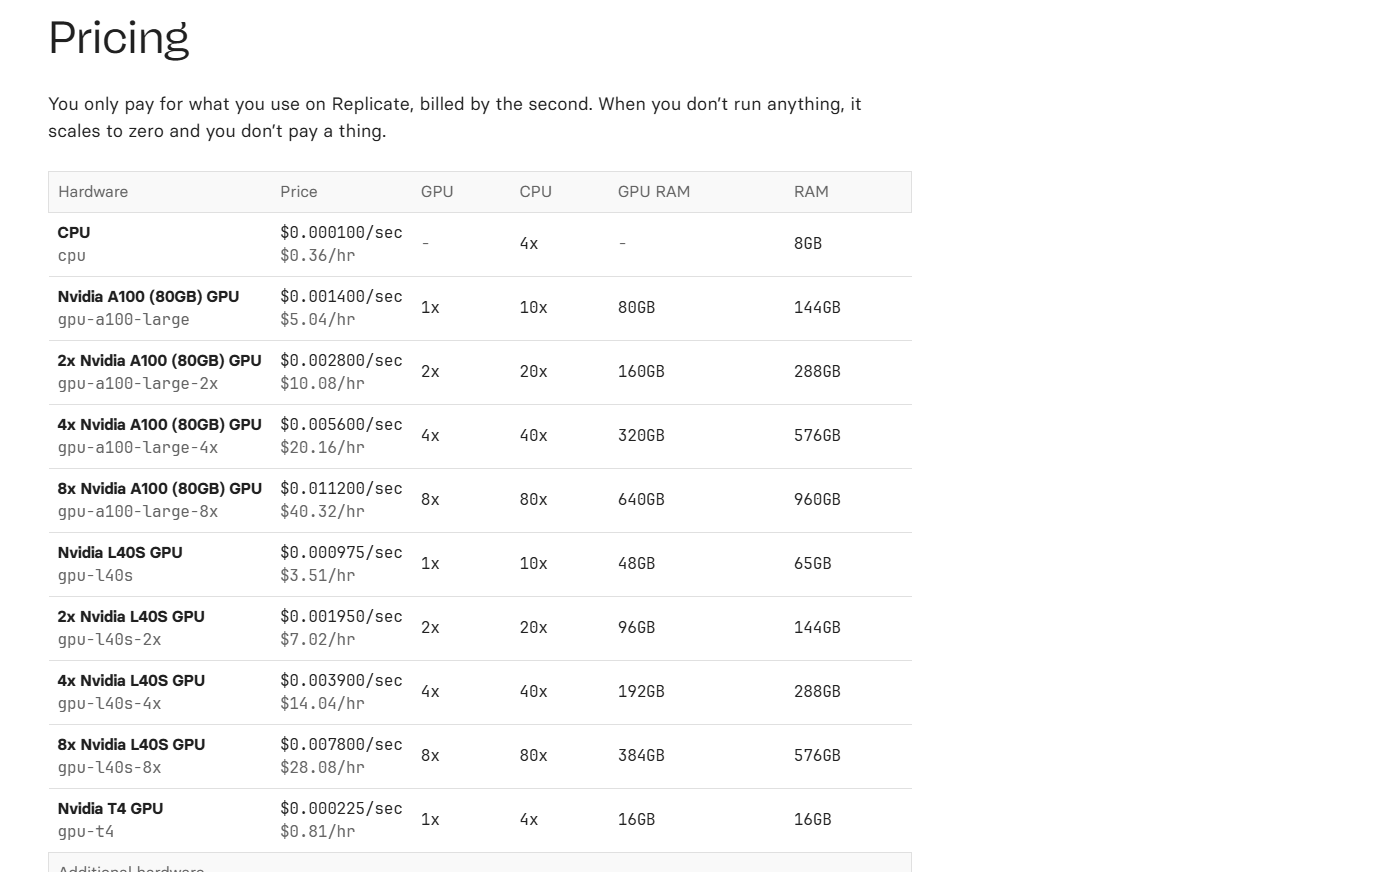Screen dimensions: 1374x872
Task: Select the CPU hardware row name
Action: tap(74, 232)
